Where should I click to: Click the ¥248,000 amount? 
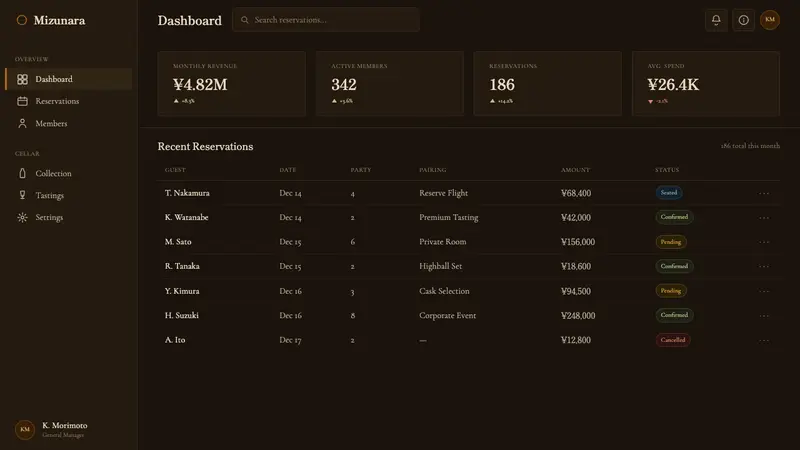[578, 315]
